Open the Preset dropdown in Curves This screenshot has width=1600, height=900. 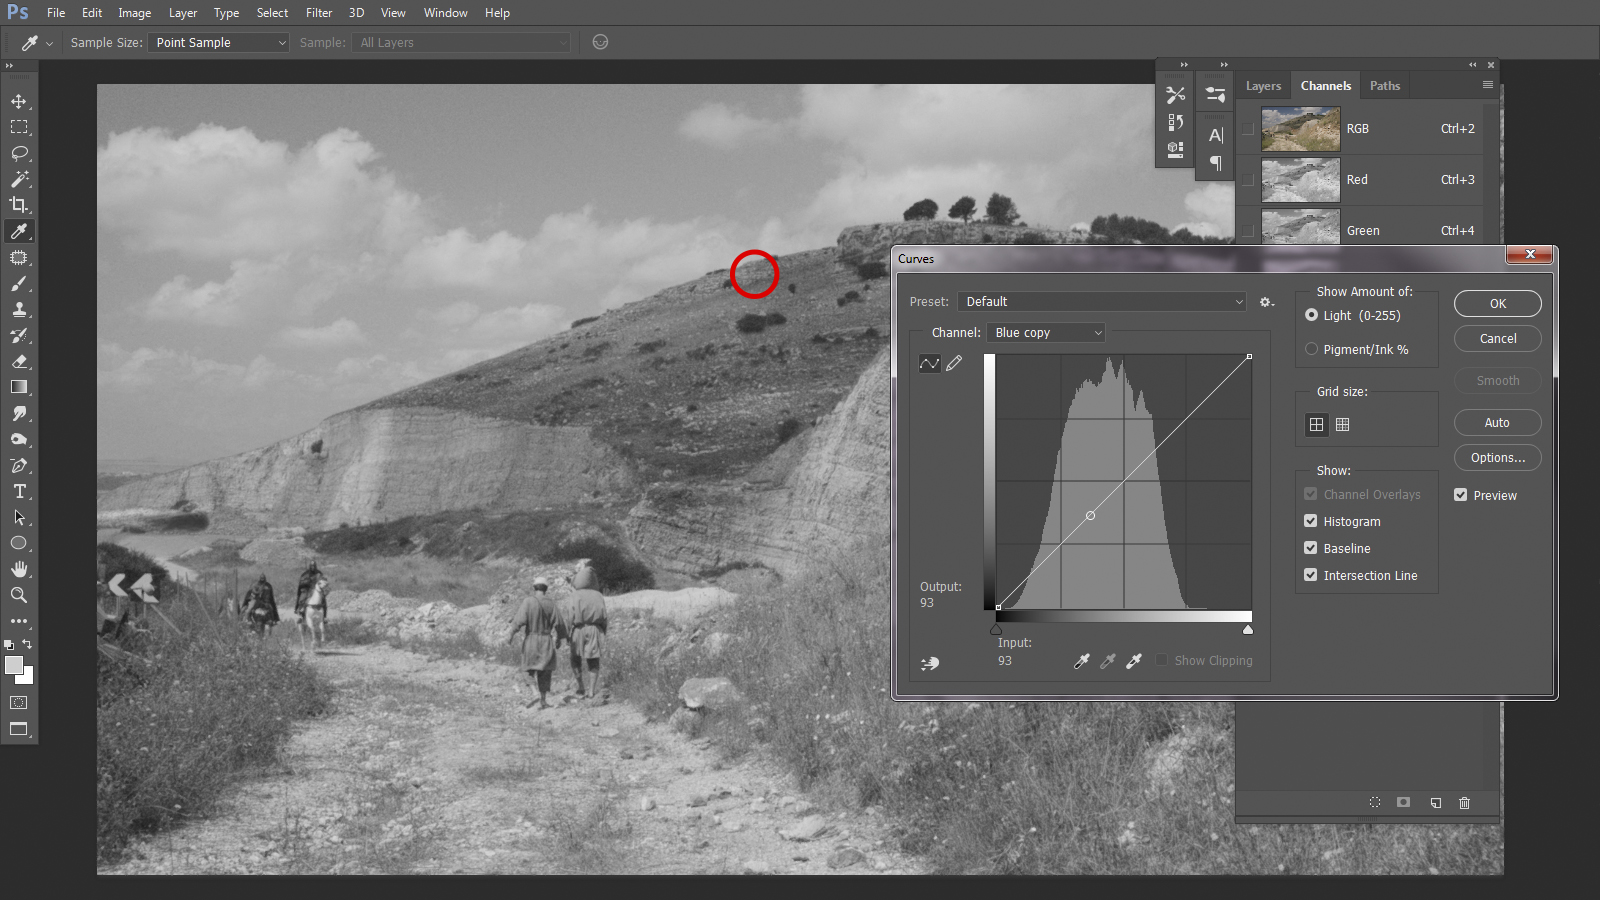point(1102,302)
